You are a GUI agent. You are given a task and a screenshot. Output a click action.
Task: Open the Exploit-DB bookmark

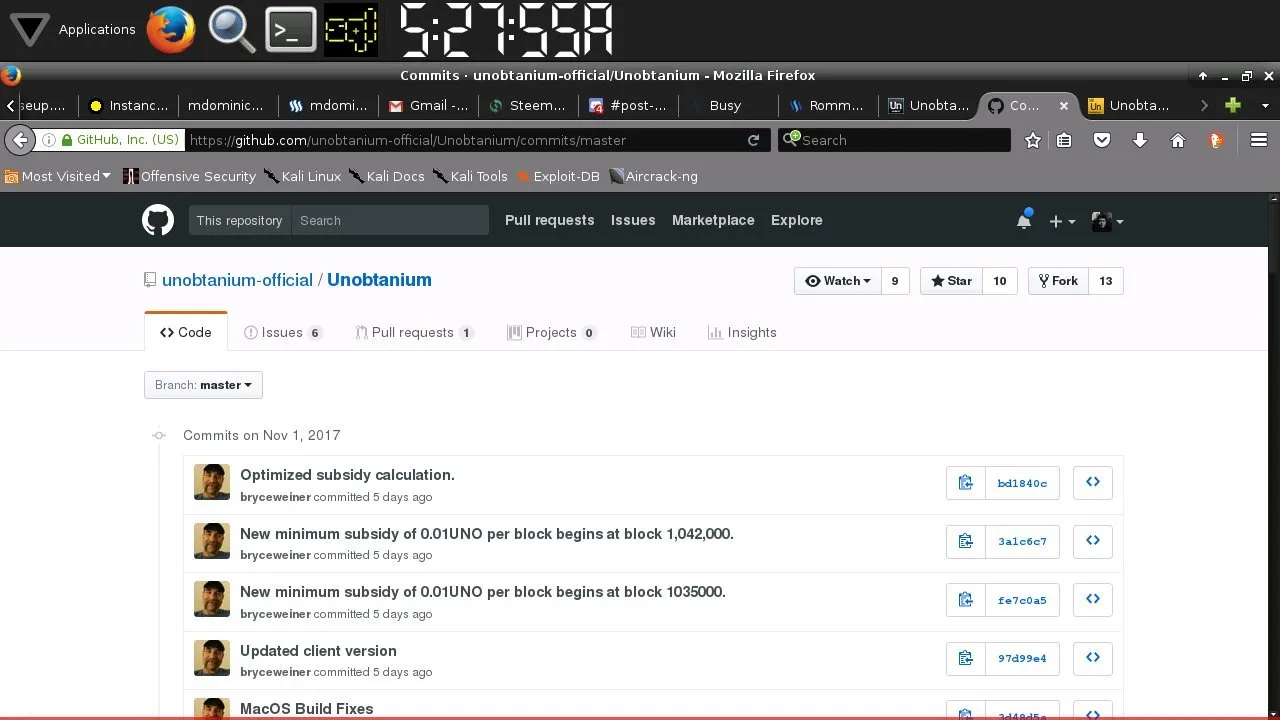[558, 176]
